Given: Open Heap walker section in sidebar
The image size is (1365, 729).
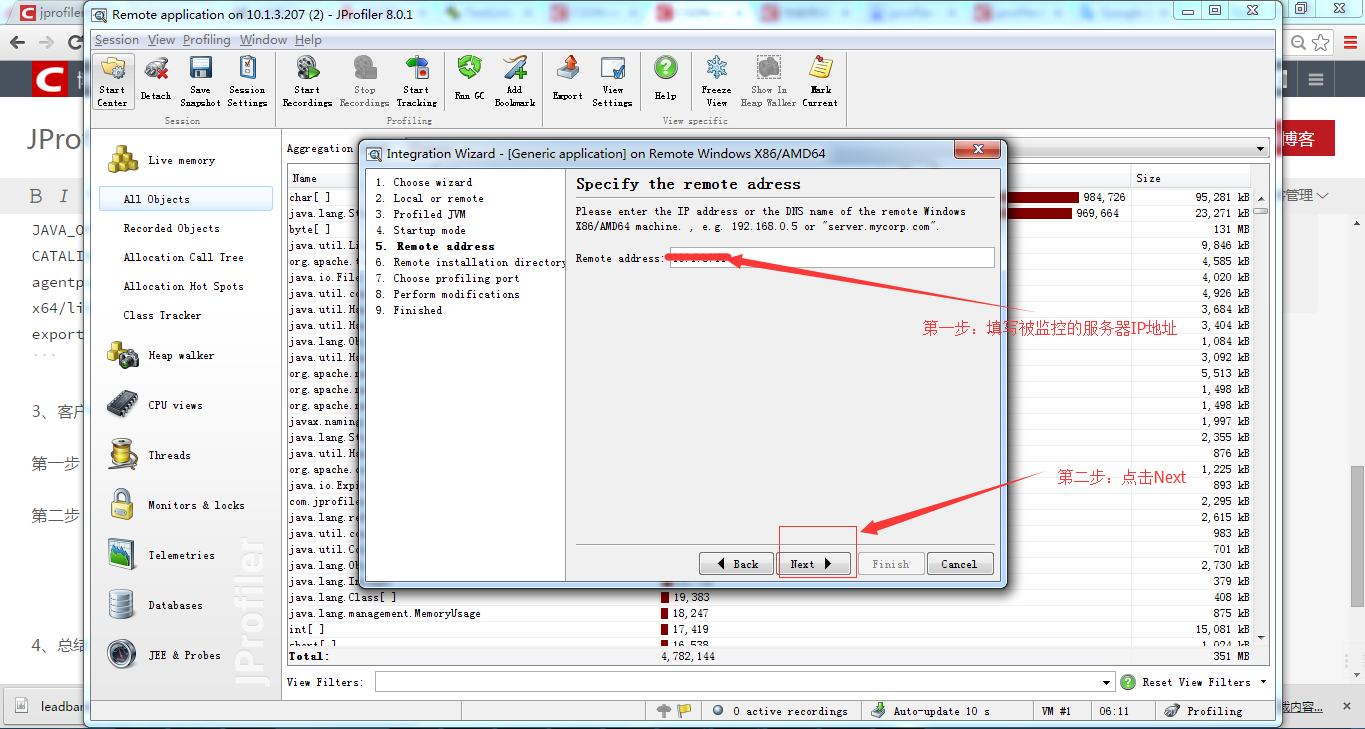Looking at the screenshot, I should coord(181,355).
